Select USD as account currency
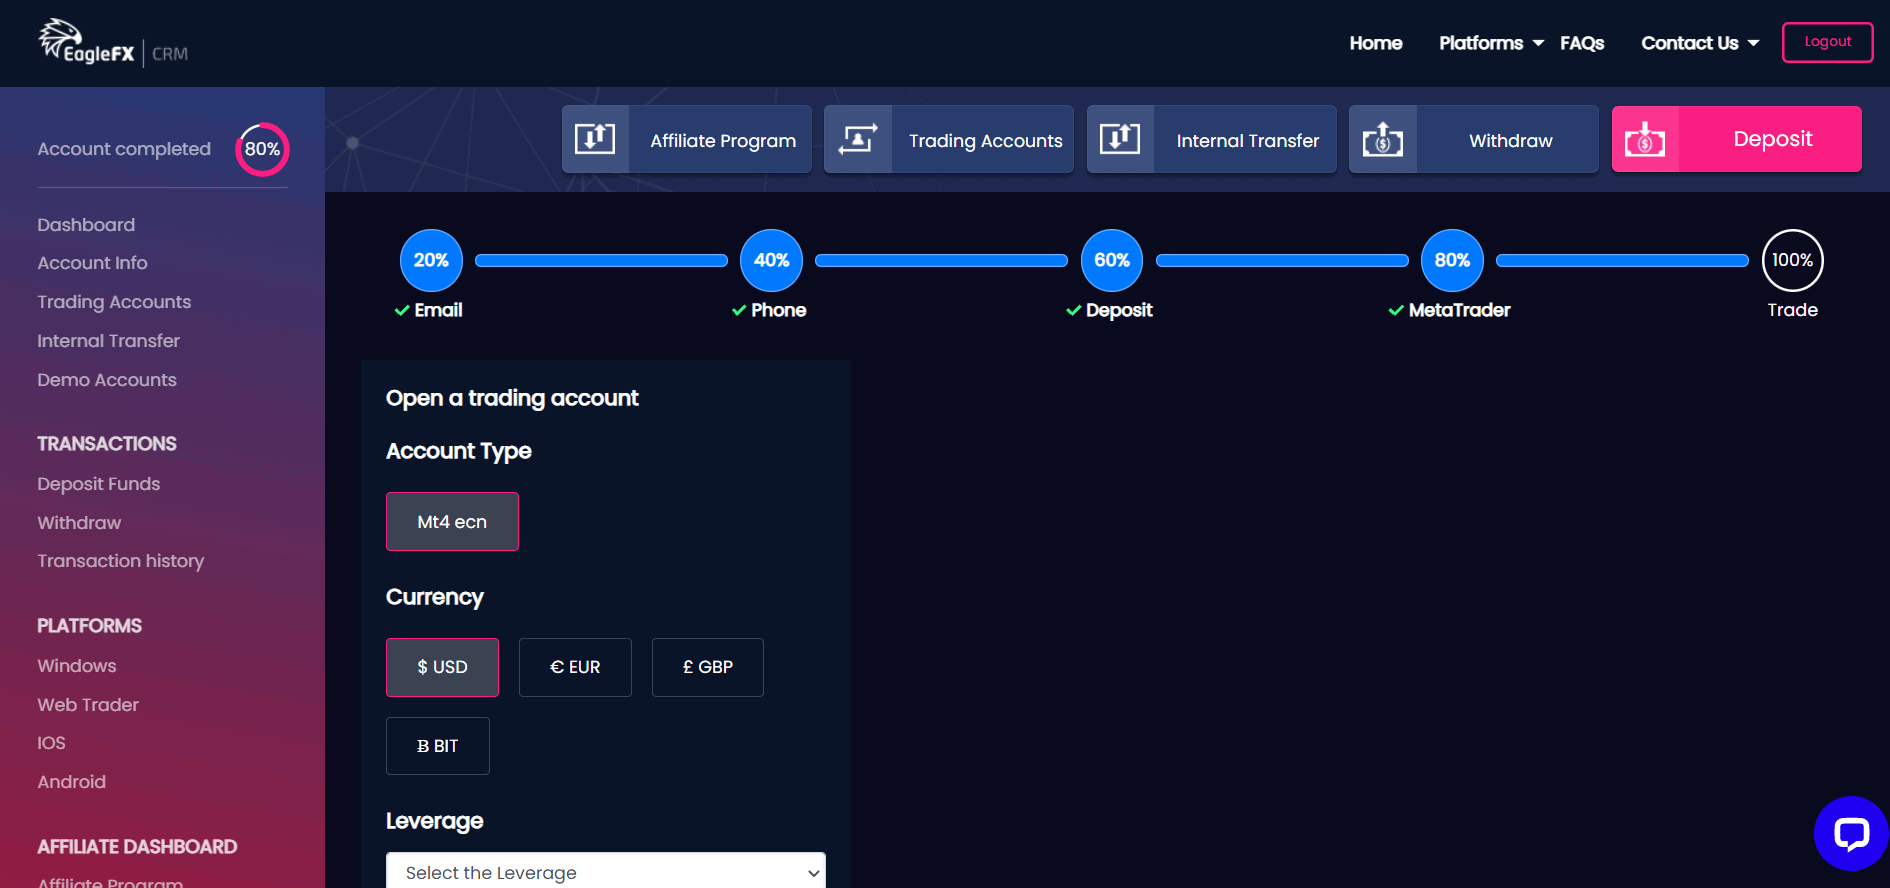The image size is (1890, 888). coord(442,667)
